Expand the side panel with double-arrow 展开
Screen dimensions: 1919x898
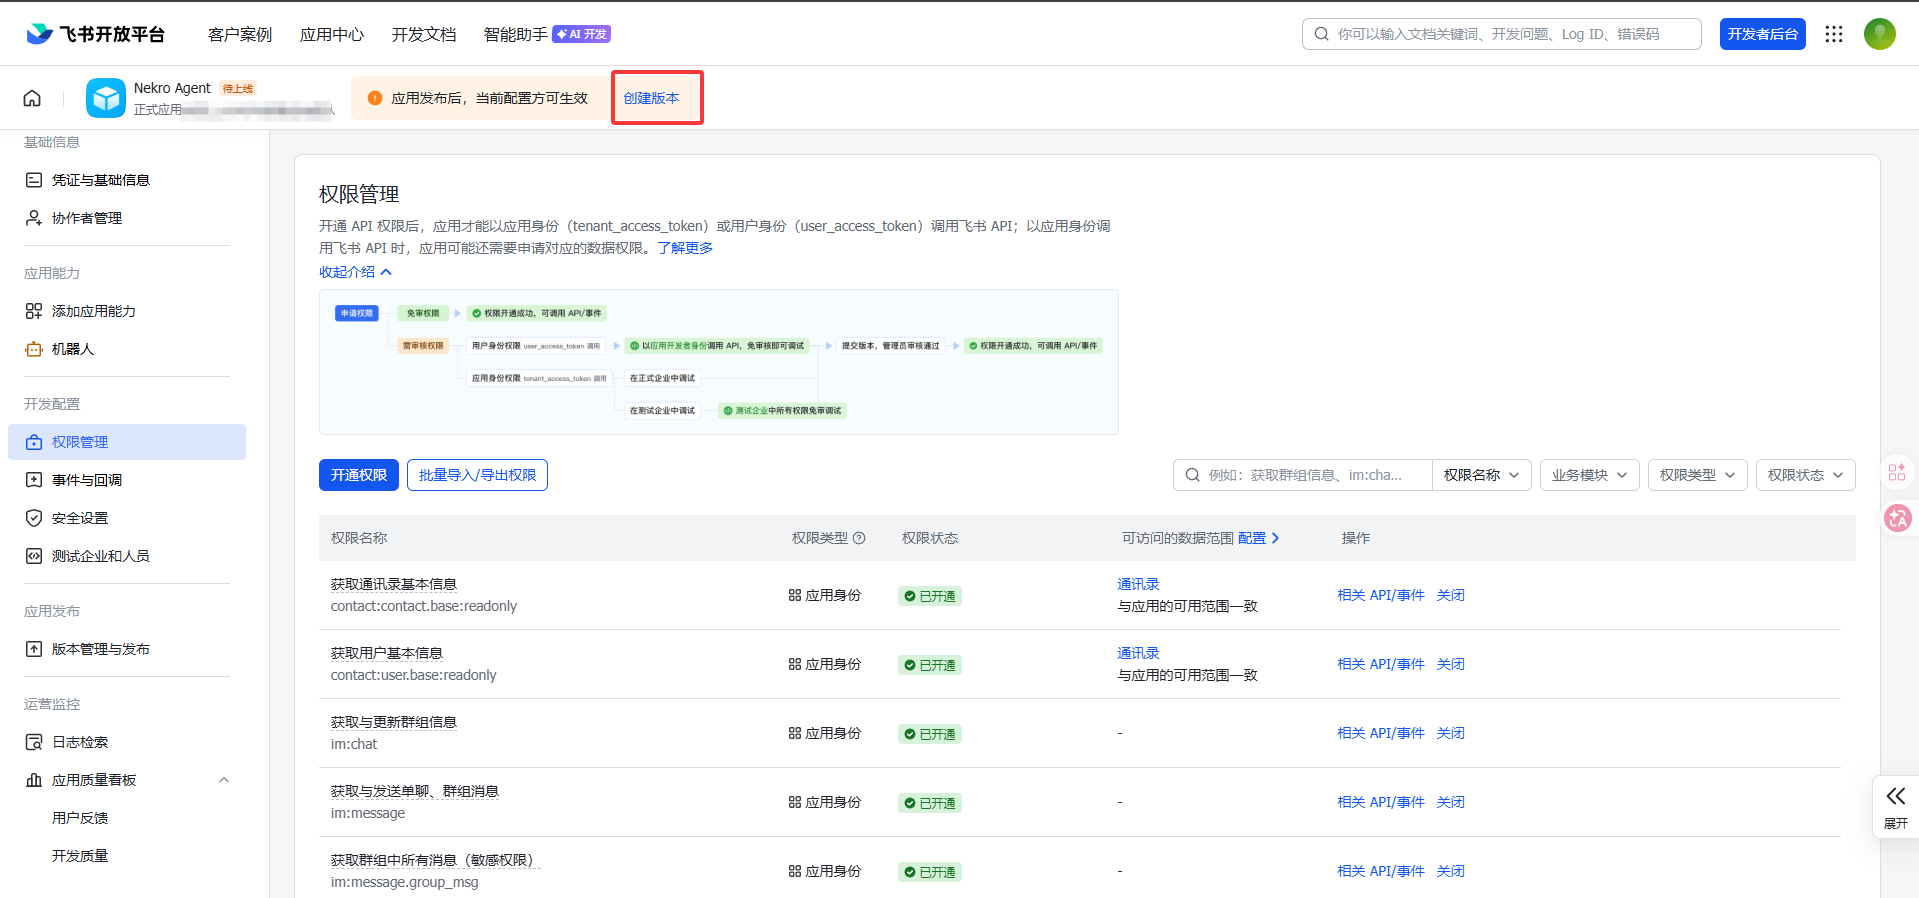point(1895,806)
